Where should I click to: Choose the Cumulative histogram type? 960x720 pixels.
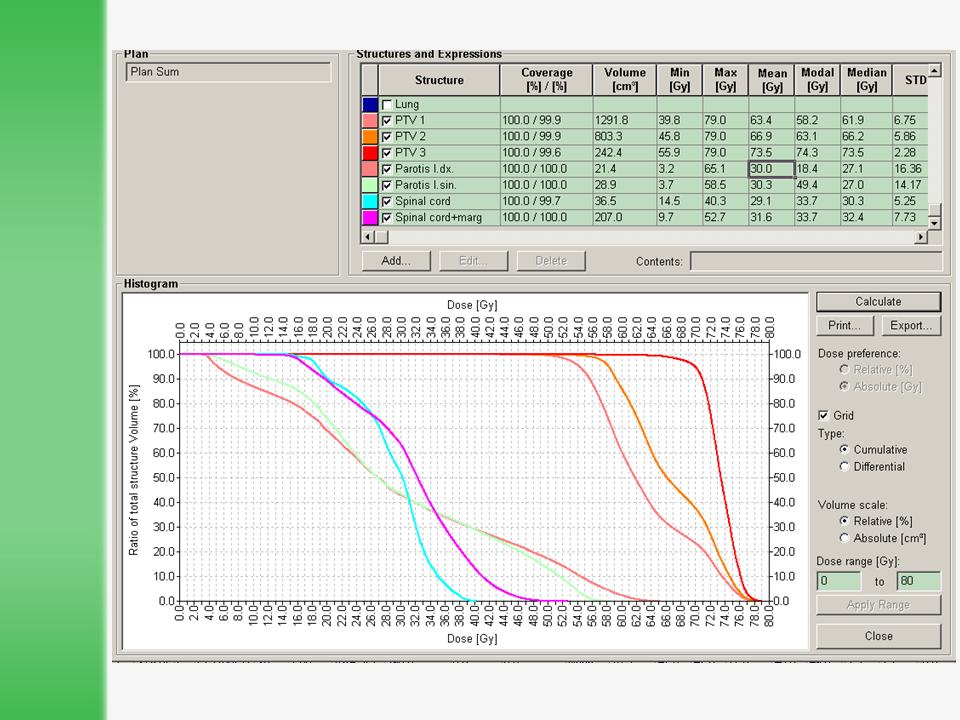(845, 450)
